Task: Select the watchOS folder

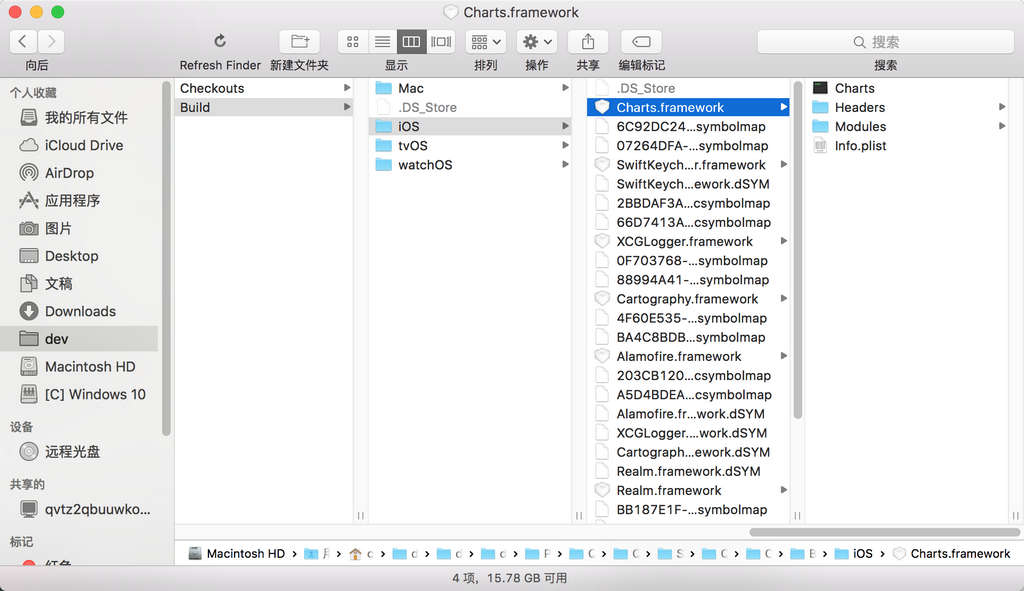Action: coord(470,165)
